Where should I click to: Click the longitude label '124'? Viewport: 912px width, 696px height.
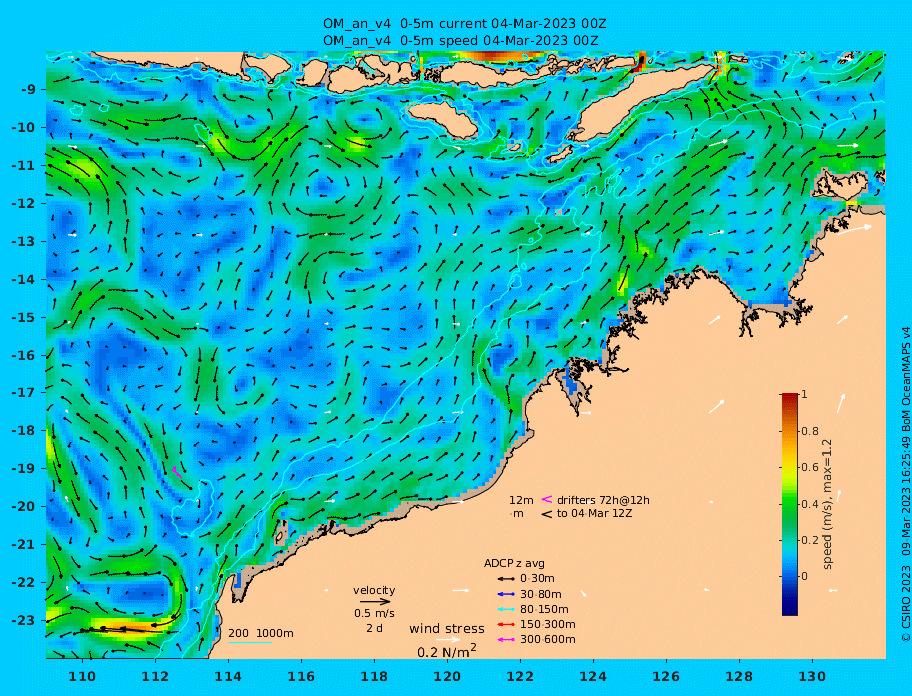coord(593,676)
